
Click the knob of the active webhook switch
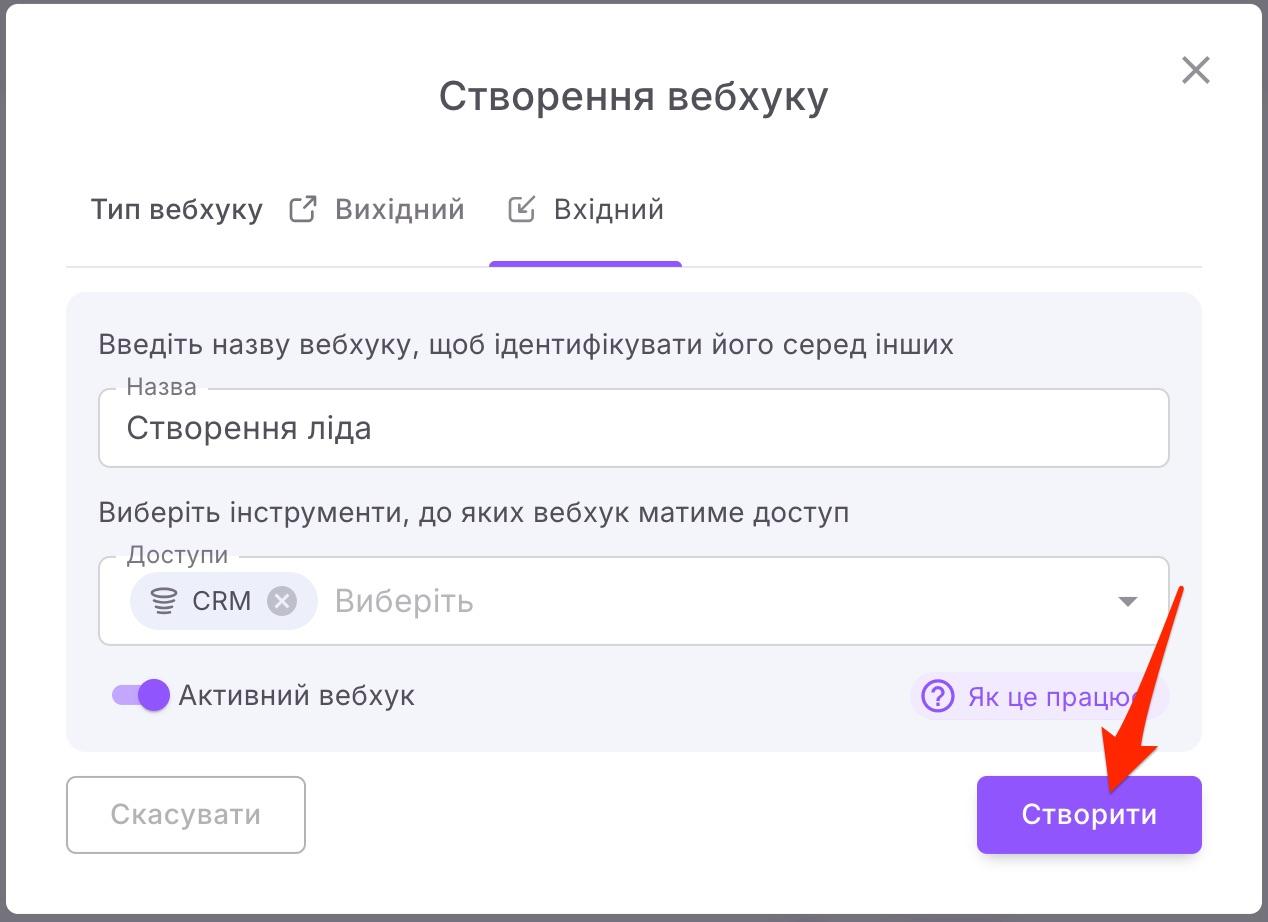coord(152,694)
